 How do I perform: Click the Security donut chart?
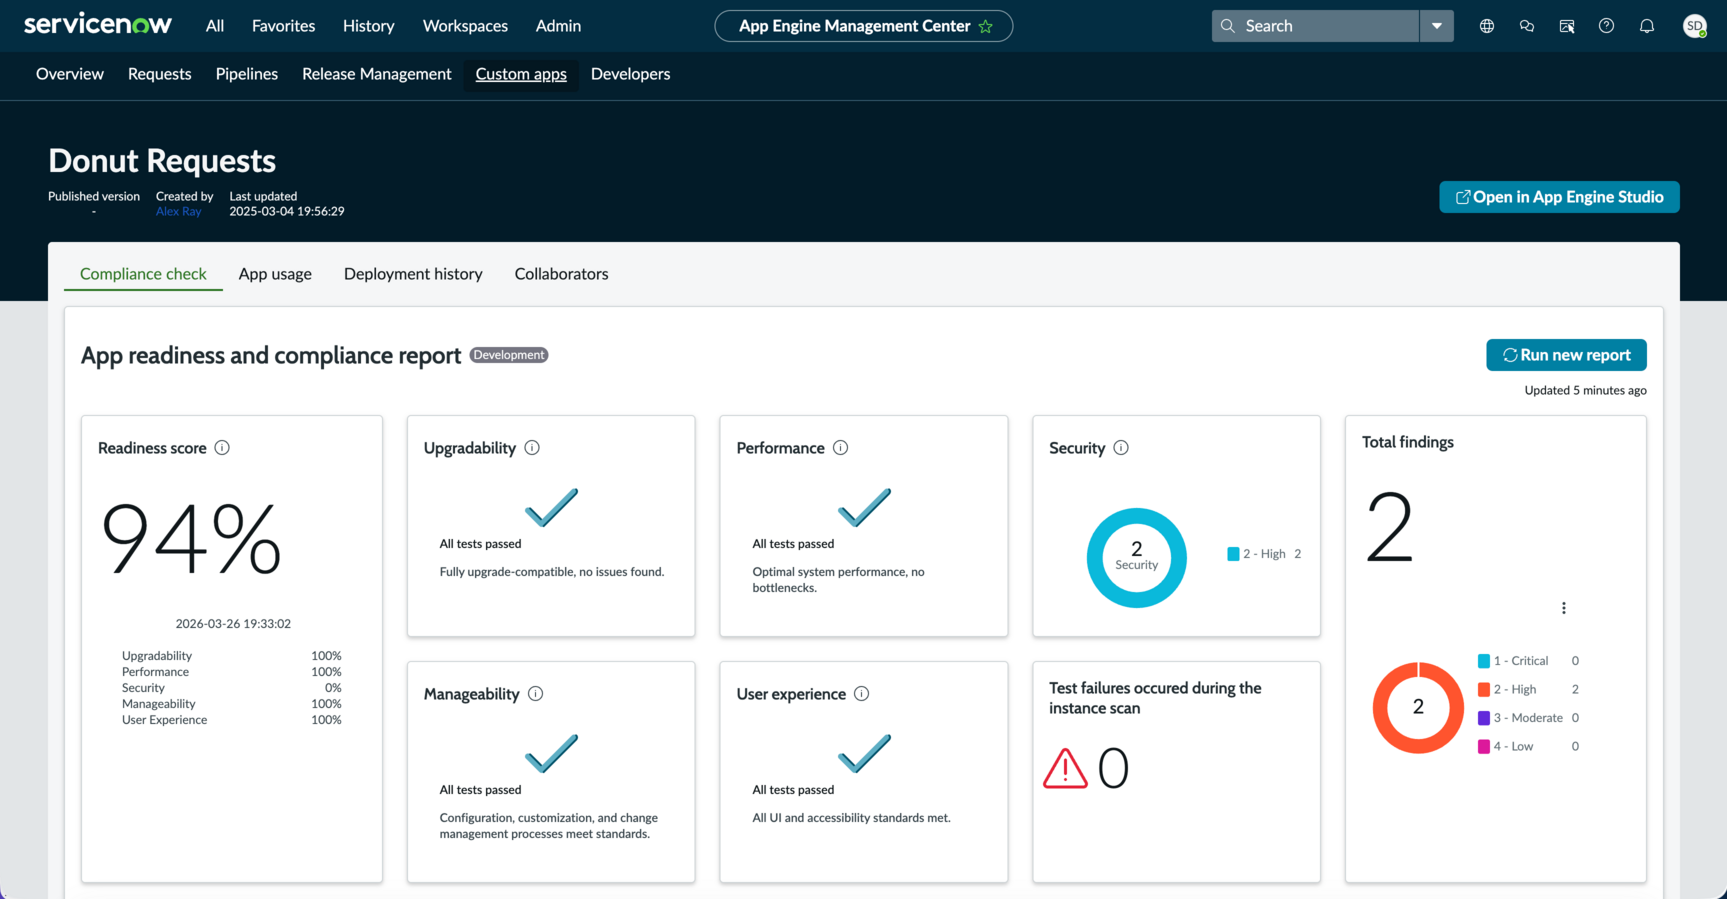point(1137,558)
